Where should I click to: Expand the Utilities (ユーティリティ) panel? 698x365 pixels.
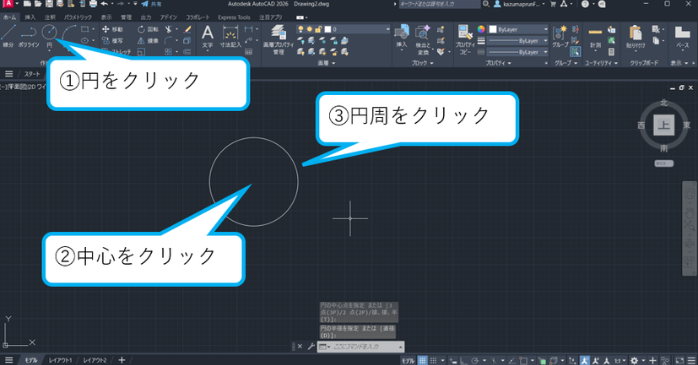point(601,63)
